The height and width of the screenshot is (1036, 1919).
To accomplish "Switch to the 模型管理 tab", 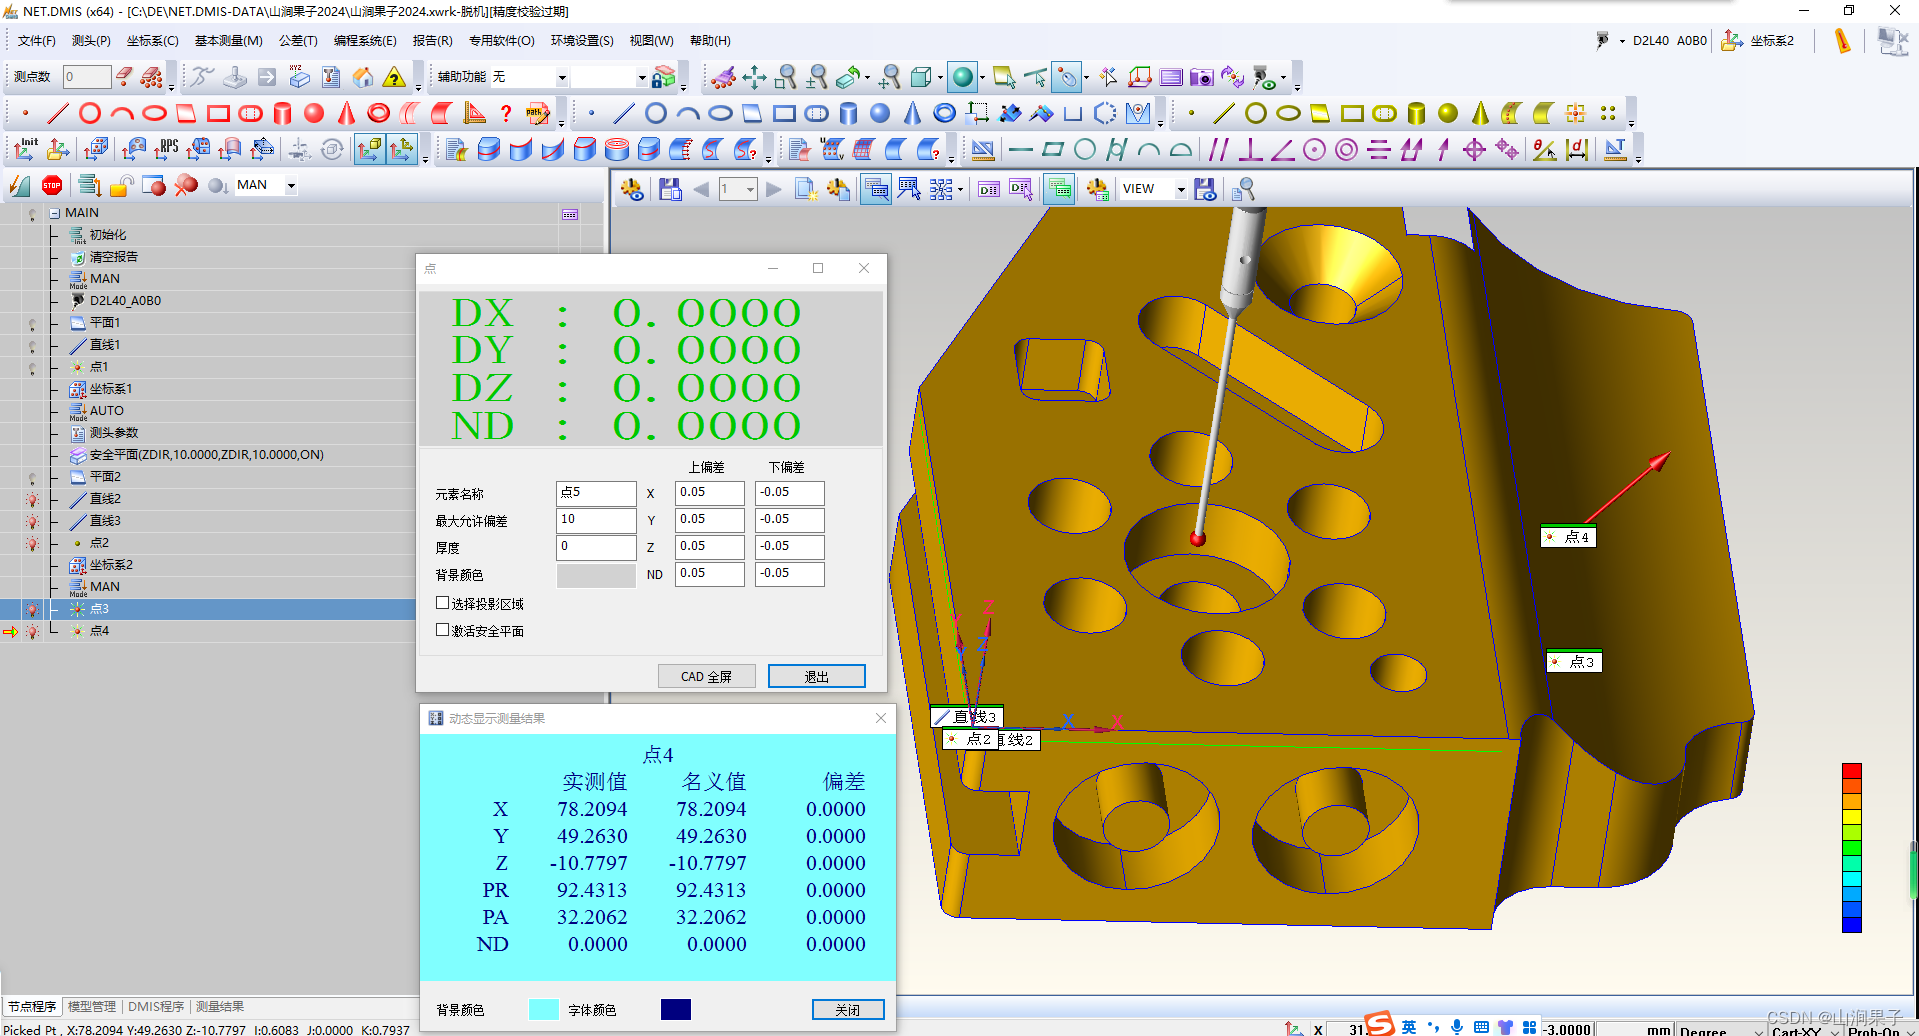I will 92,1006.
